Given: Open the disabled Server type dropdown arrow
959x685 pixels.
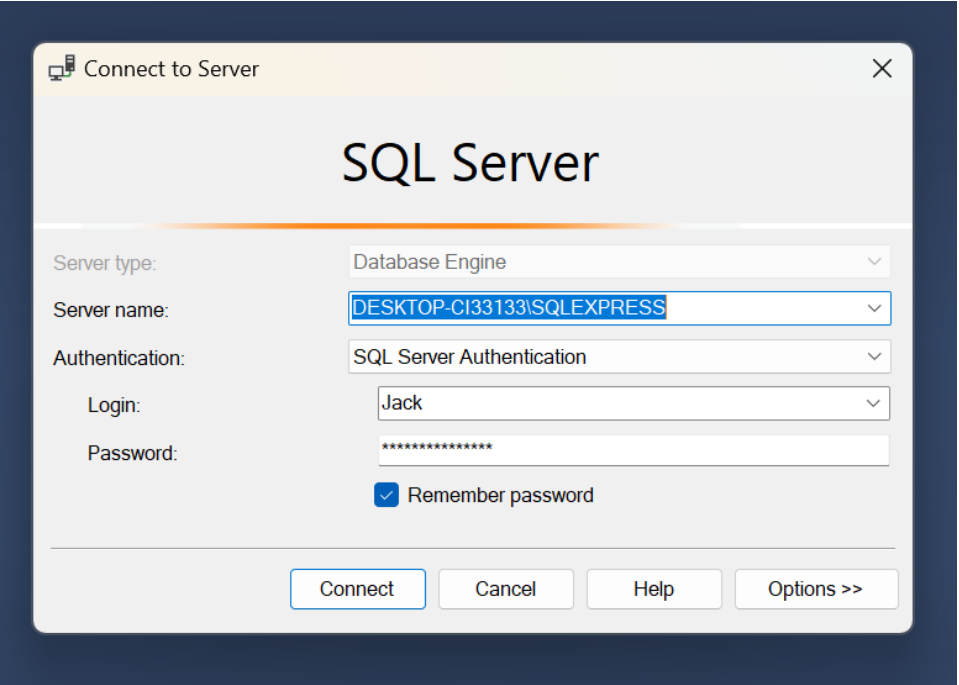Looking at the screenshot, I should click(875, 262).
